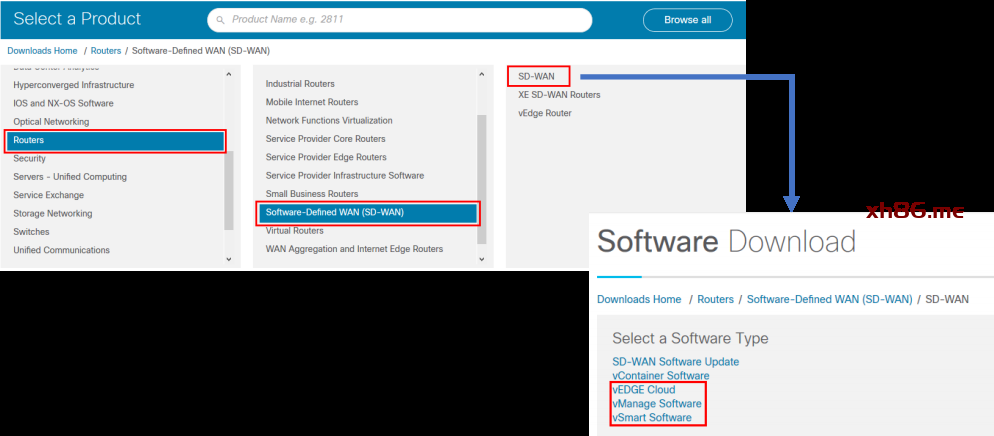Image resolution: width=994 pixels, height=436 pixels.
Task: Open the vManage Software link
Action: (657, 404)
